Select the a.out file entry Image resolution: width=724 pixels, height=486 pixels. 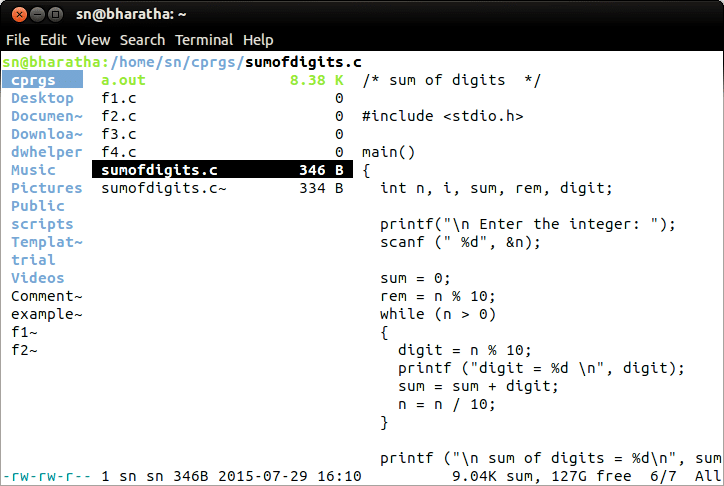click(x=124, y=80)
